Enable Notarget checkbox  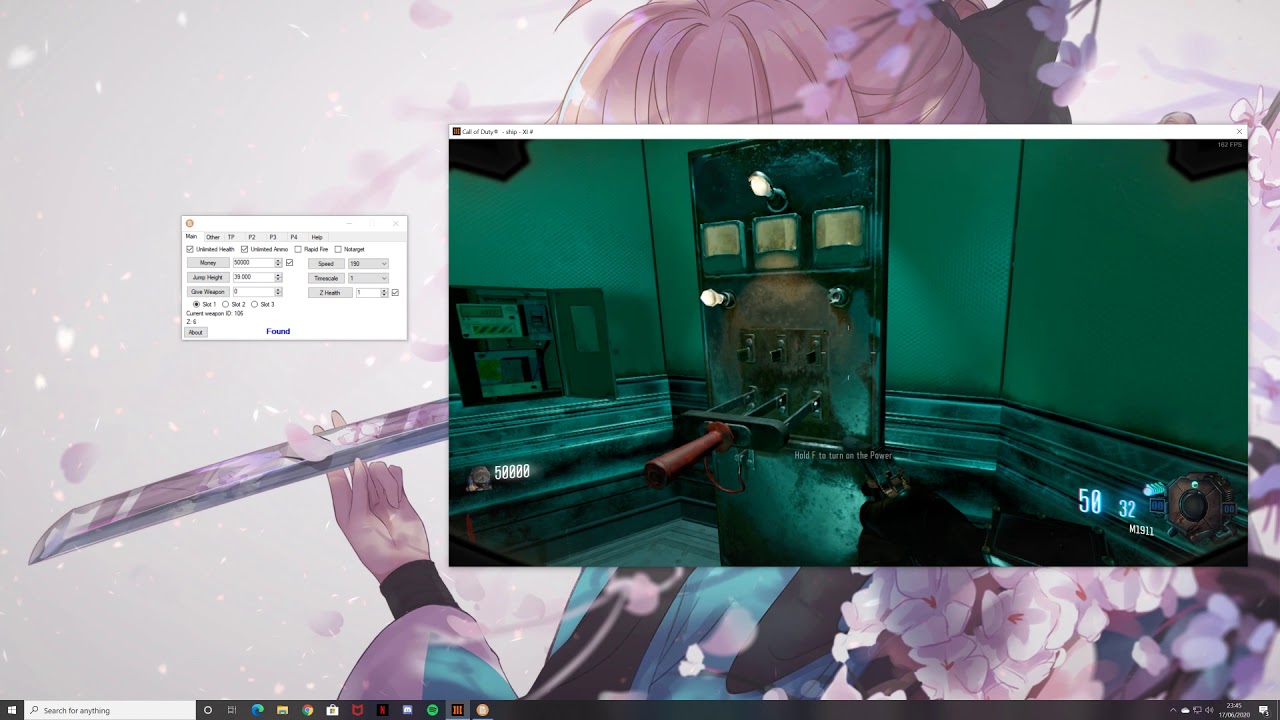tap(338, 249)
